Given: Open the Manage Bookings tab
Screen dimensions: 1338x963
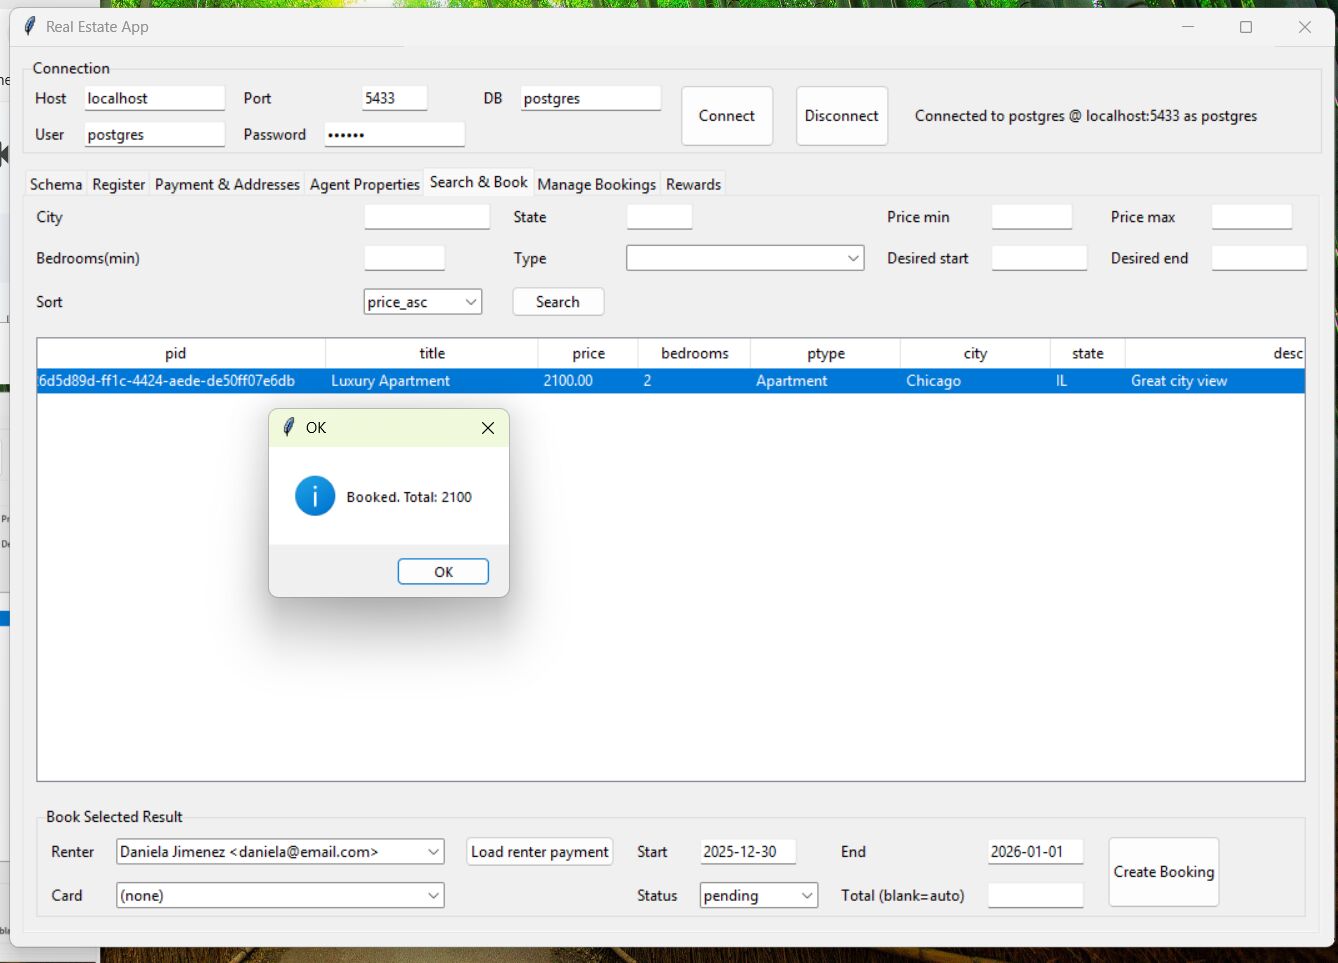Looking at the screenshot, I should pos(597,184).
